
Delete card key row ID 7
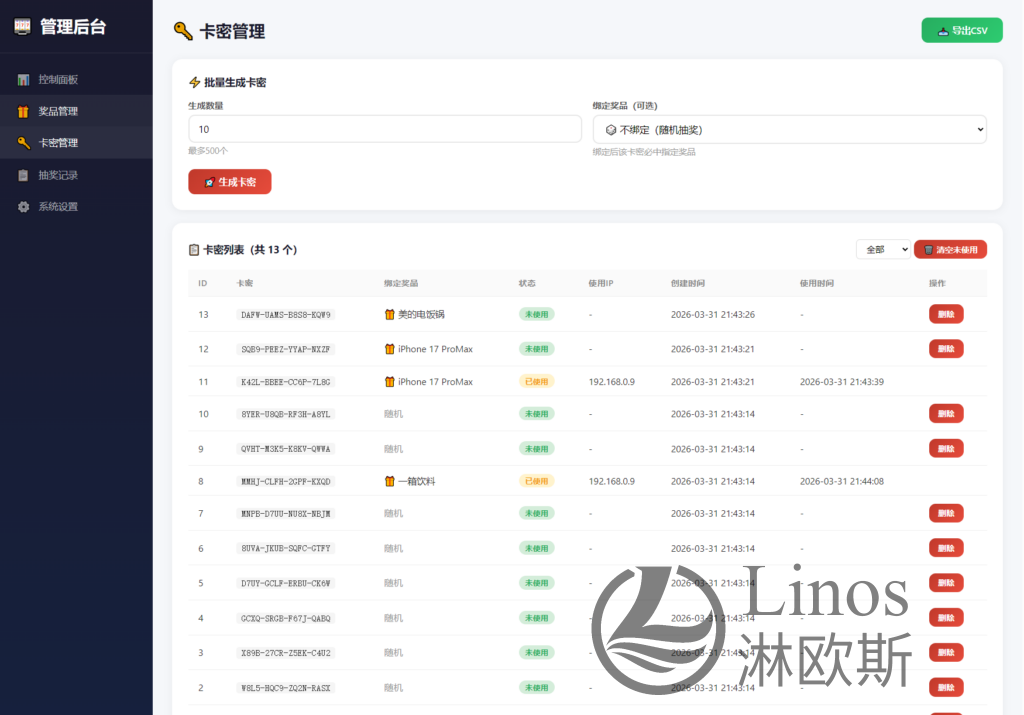(946, 513)
